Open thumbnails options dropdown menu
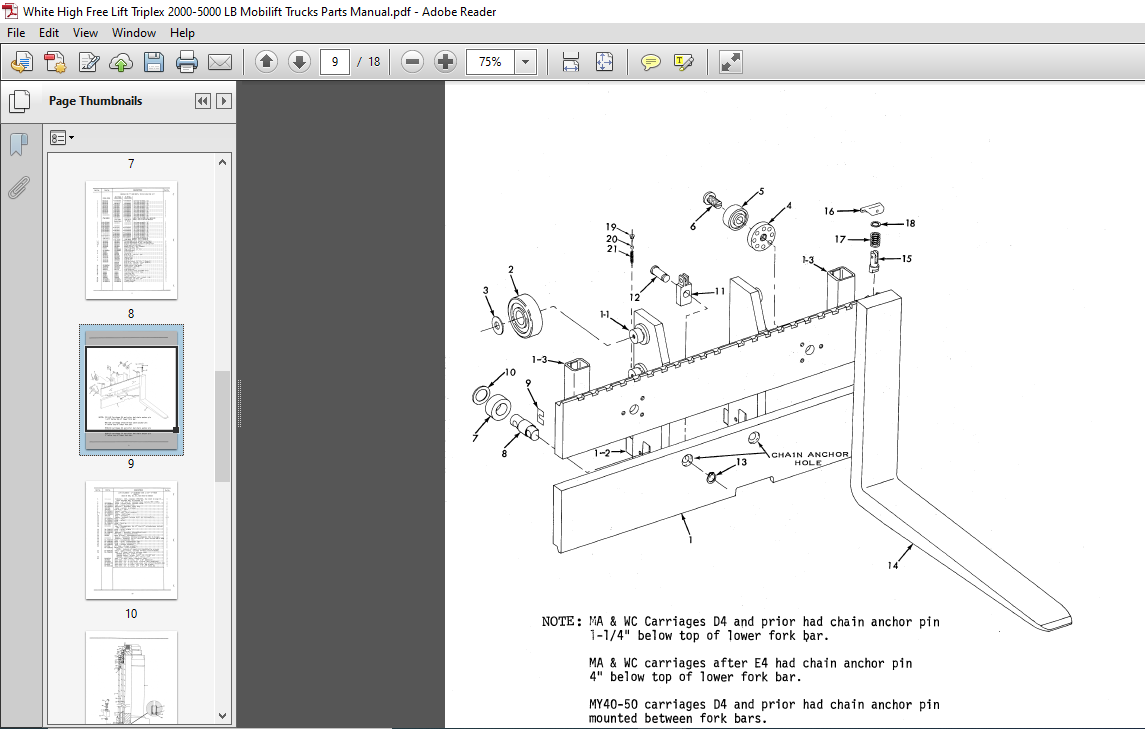 coord(61,137)
